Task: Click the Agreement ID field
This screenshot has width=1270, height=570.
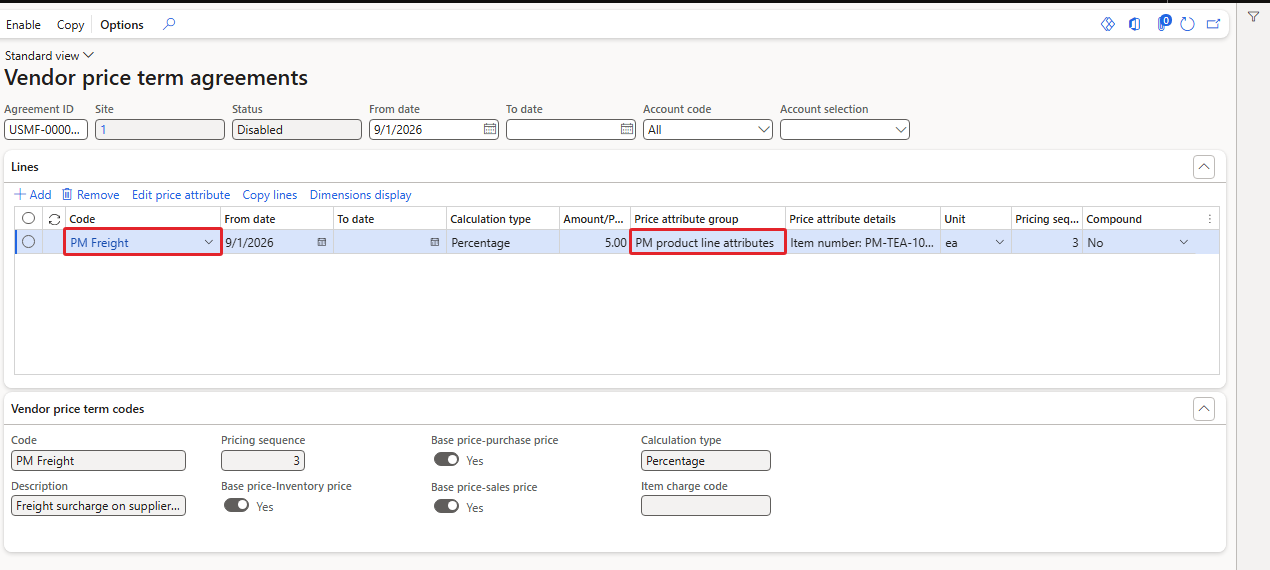Action: click(46, 129)
